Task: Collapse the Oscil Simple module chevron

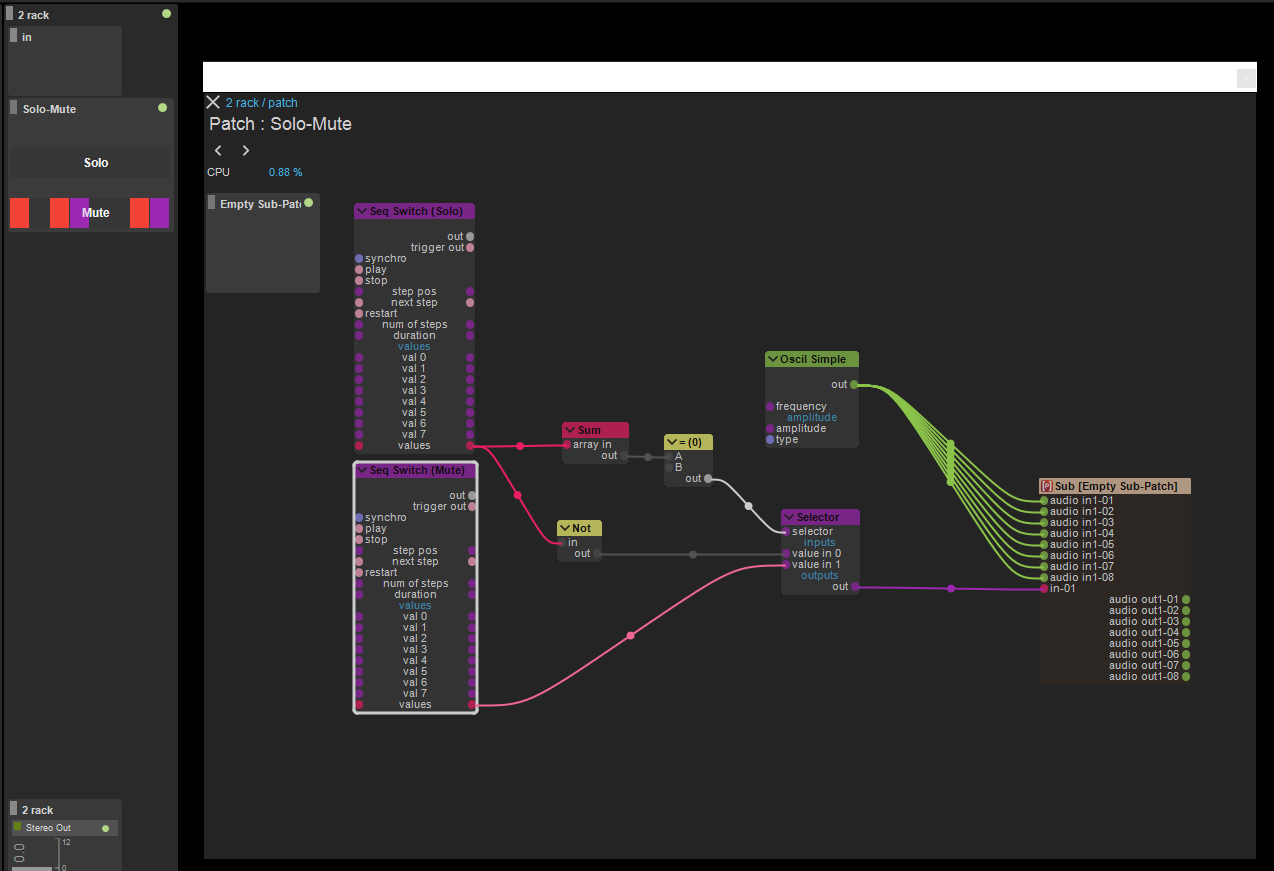Action: 772,360
